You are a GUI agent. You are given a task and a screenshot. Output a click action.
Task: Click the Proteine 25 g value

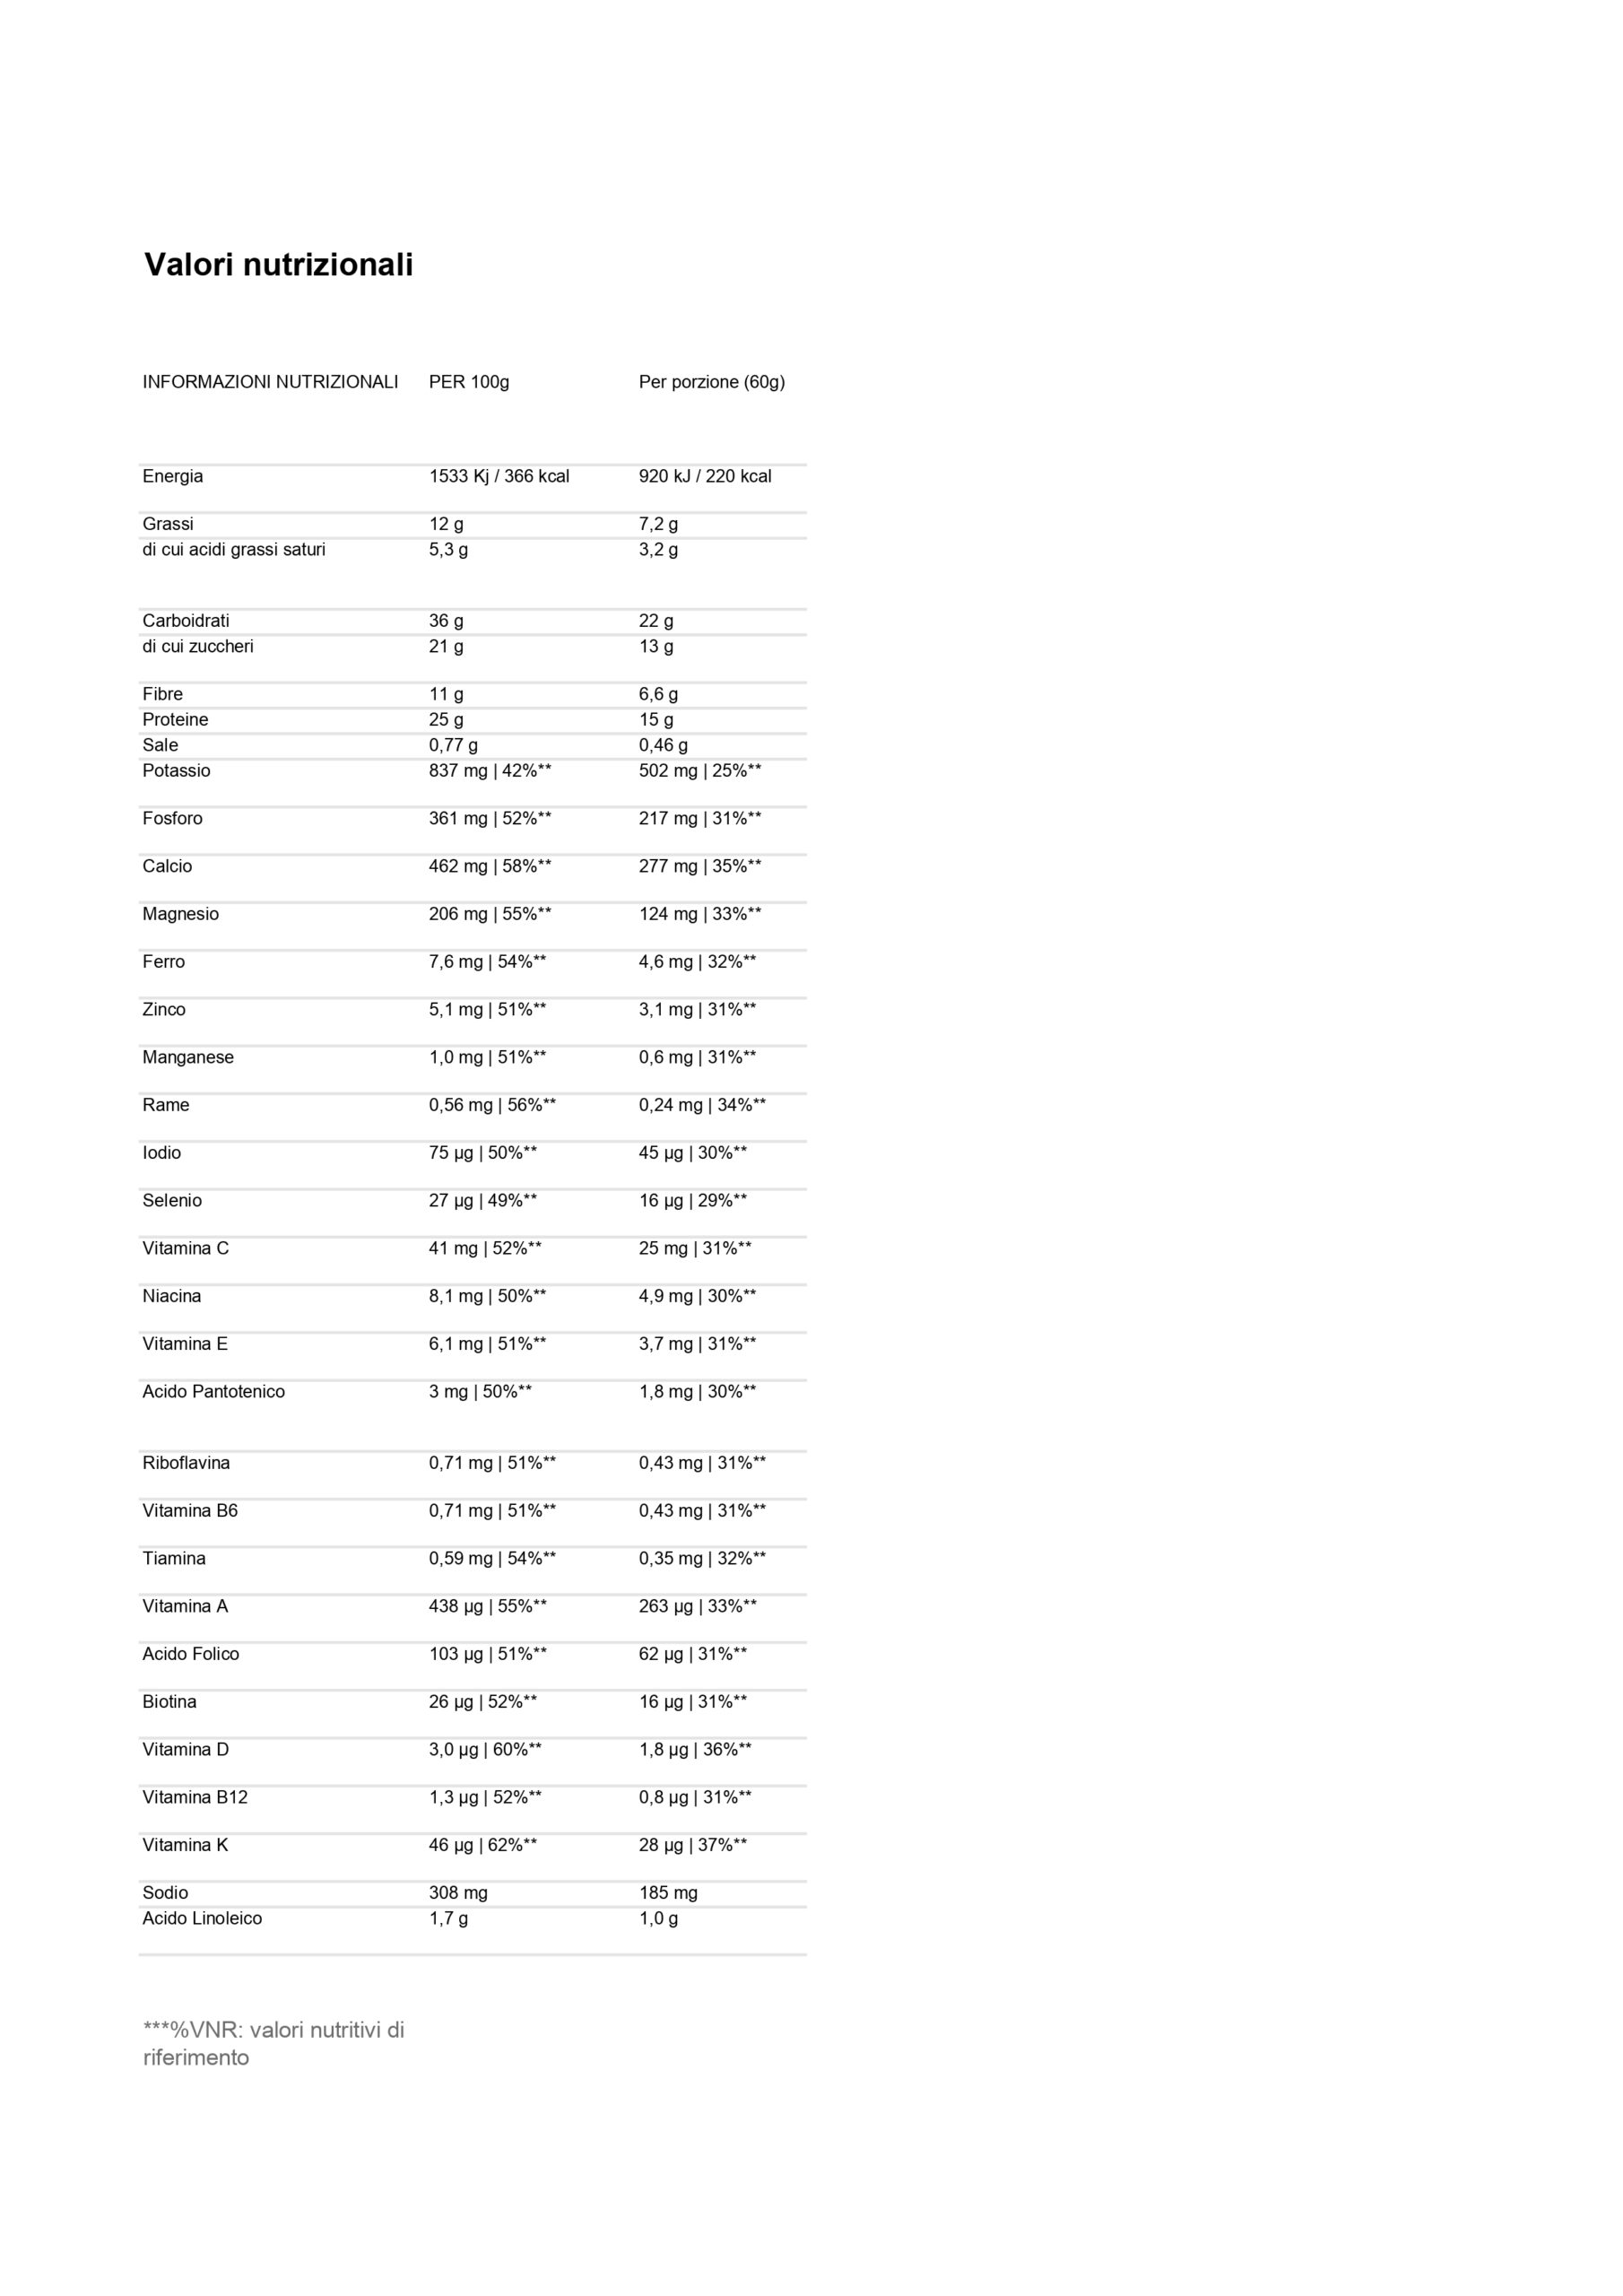pos(446,720)
